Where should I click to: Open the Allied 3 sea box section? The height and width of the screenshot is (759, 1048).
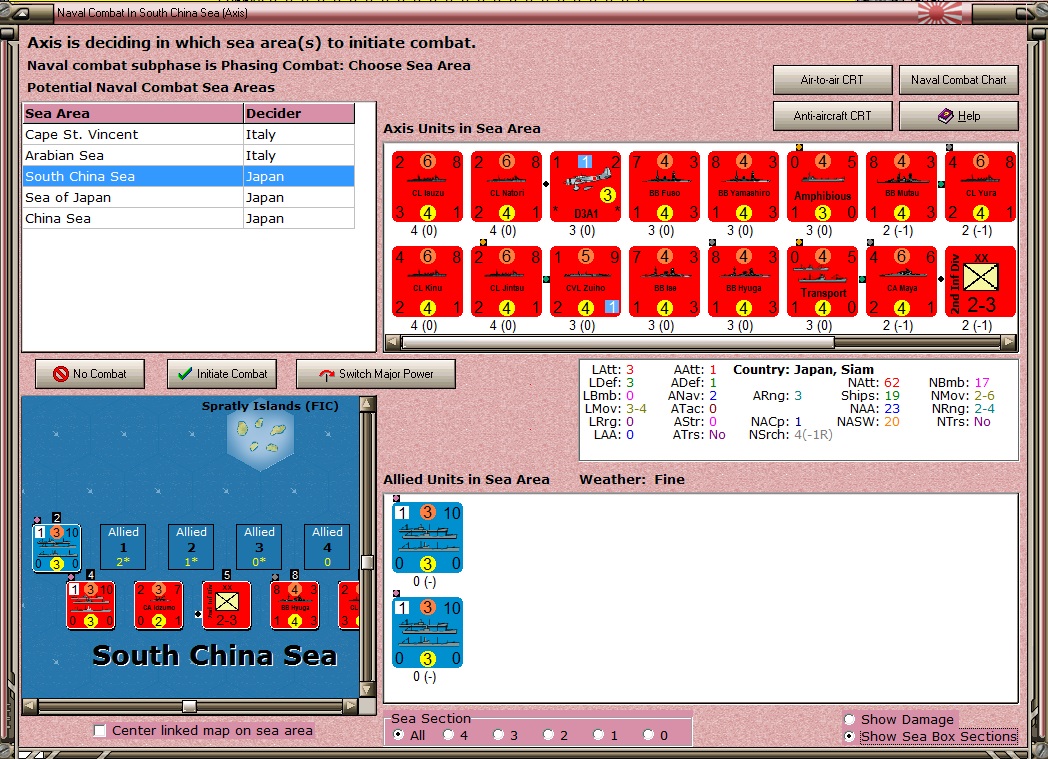tap(259, 547)
